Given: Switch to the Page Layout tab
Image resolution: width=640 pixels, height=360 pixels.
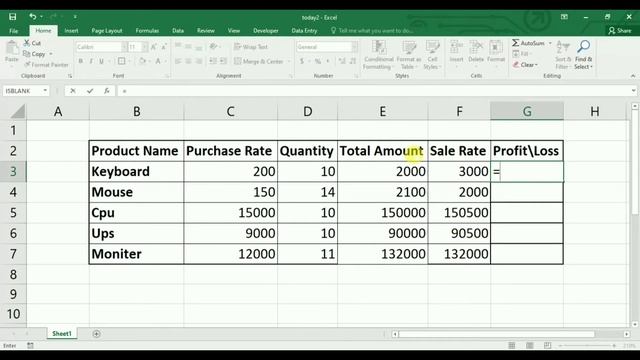Looking at the screenshot, I should (107, 31).
